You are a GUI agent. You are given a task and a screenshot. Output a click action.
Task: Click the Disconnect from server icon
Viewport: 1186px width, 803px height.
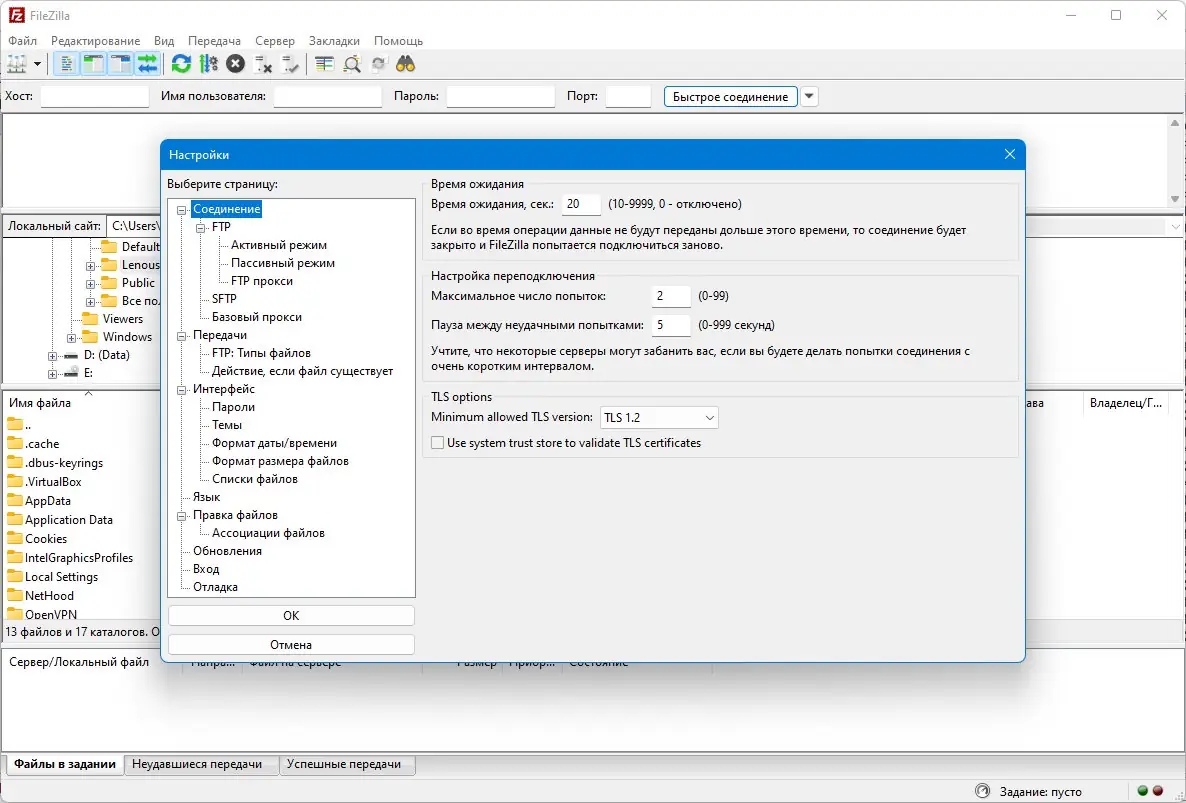click(262, 64)
